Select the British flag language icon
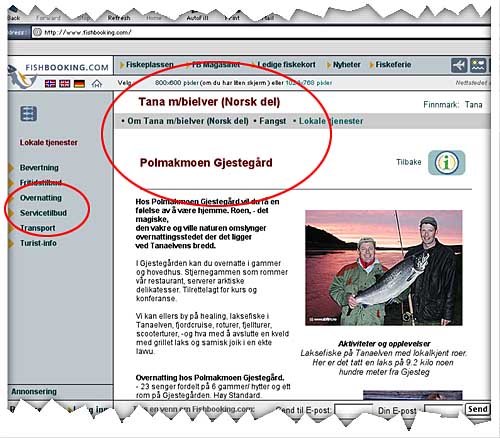 pyautogui.click(x=65, y=83)
